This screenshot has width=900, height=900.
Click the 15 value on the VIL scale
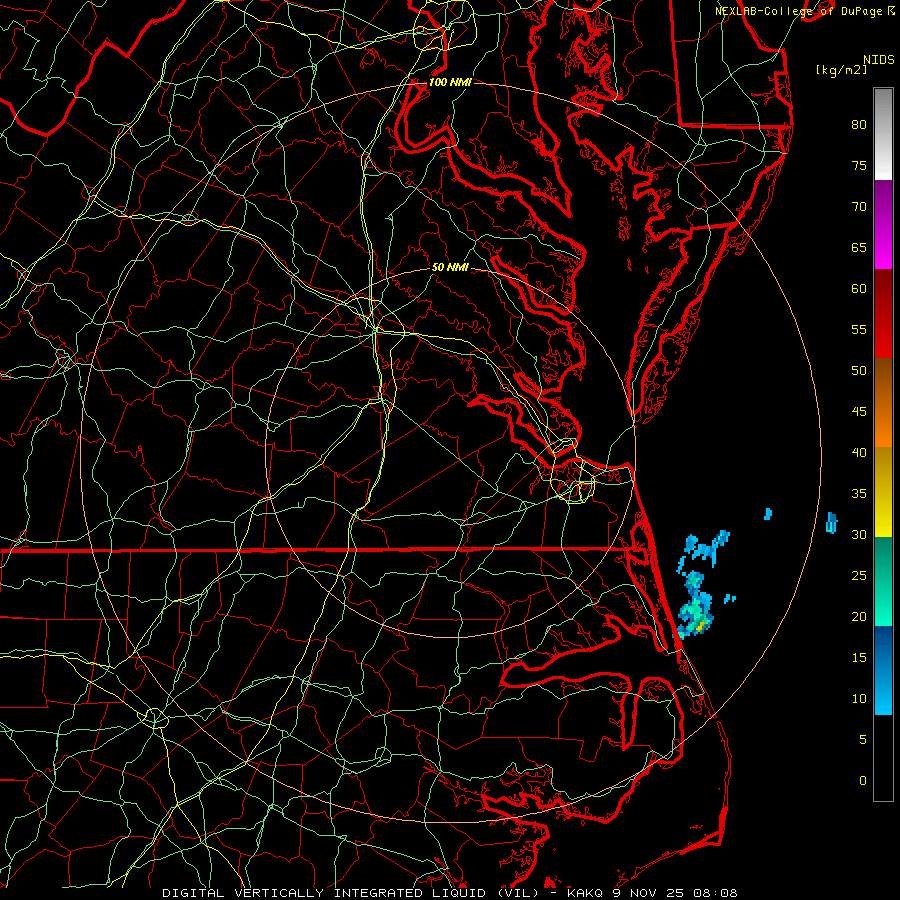coord(859,657)
